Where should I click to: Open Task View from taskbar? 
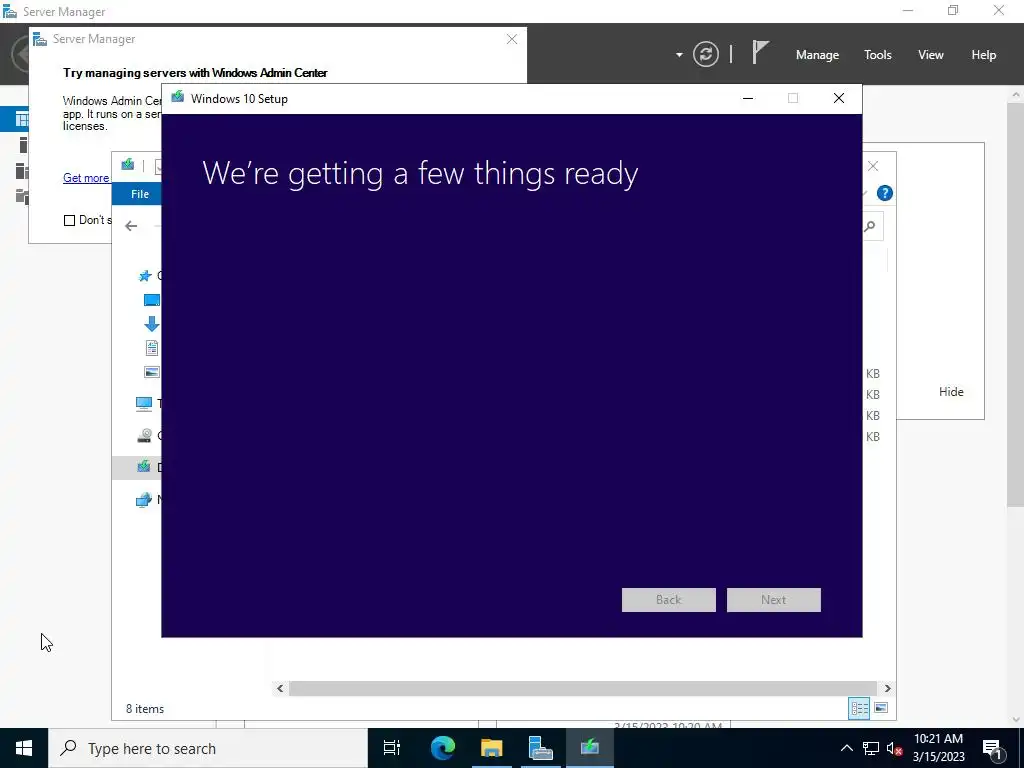coord(392,748)
